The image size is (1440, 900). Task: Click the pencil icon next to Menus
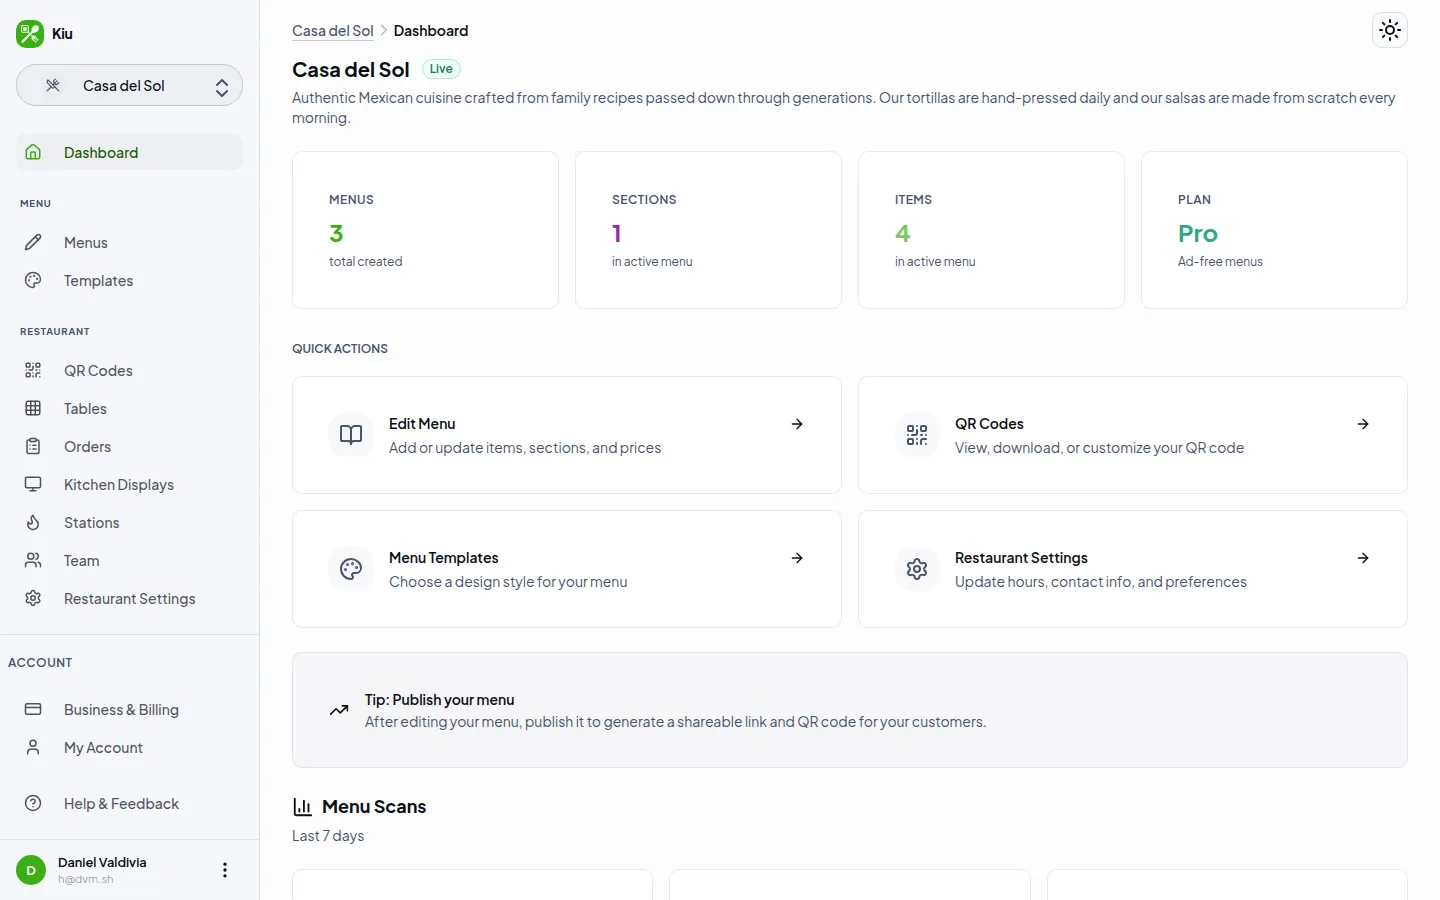click(33, 242)
